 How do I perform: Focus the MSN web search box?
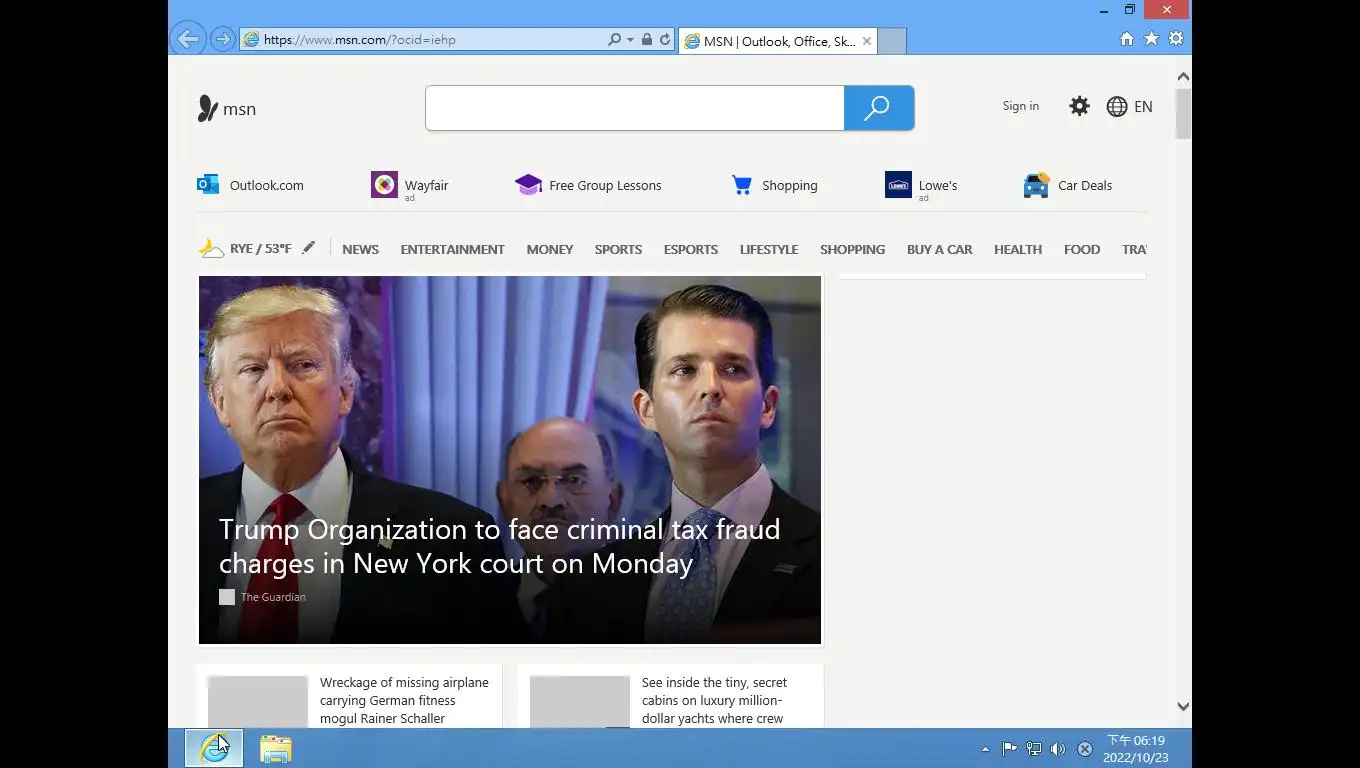[x=635, y=108]
